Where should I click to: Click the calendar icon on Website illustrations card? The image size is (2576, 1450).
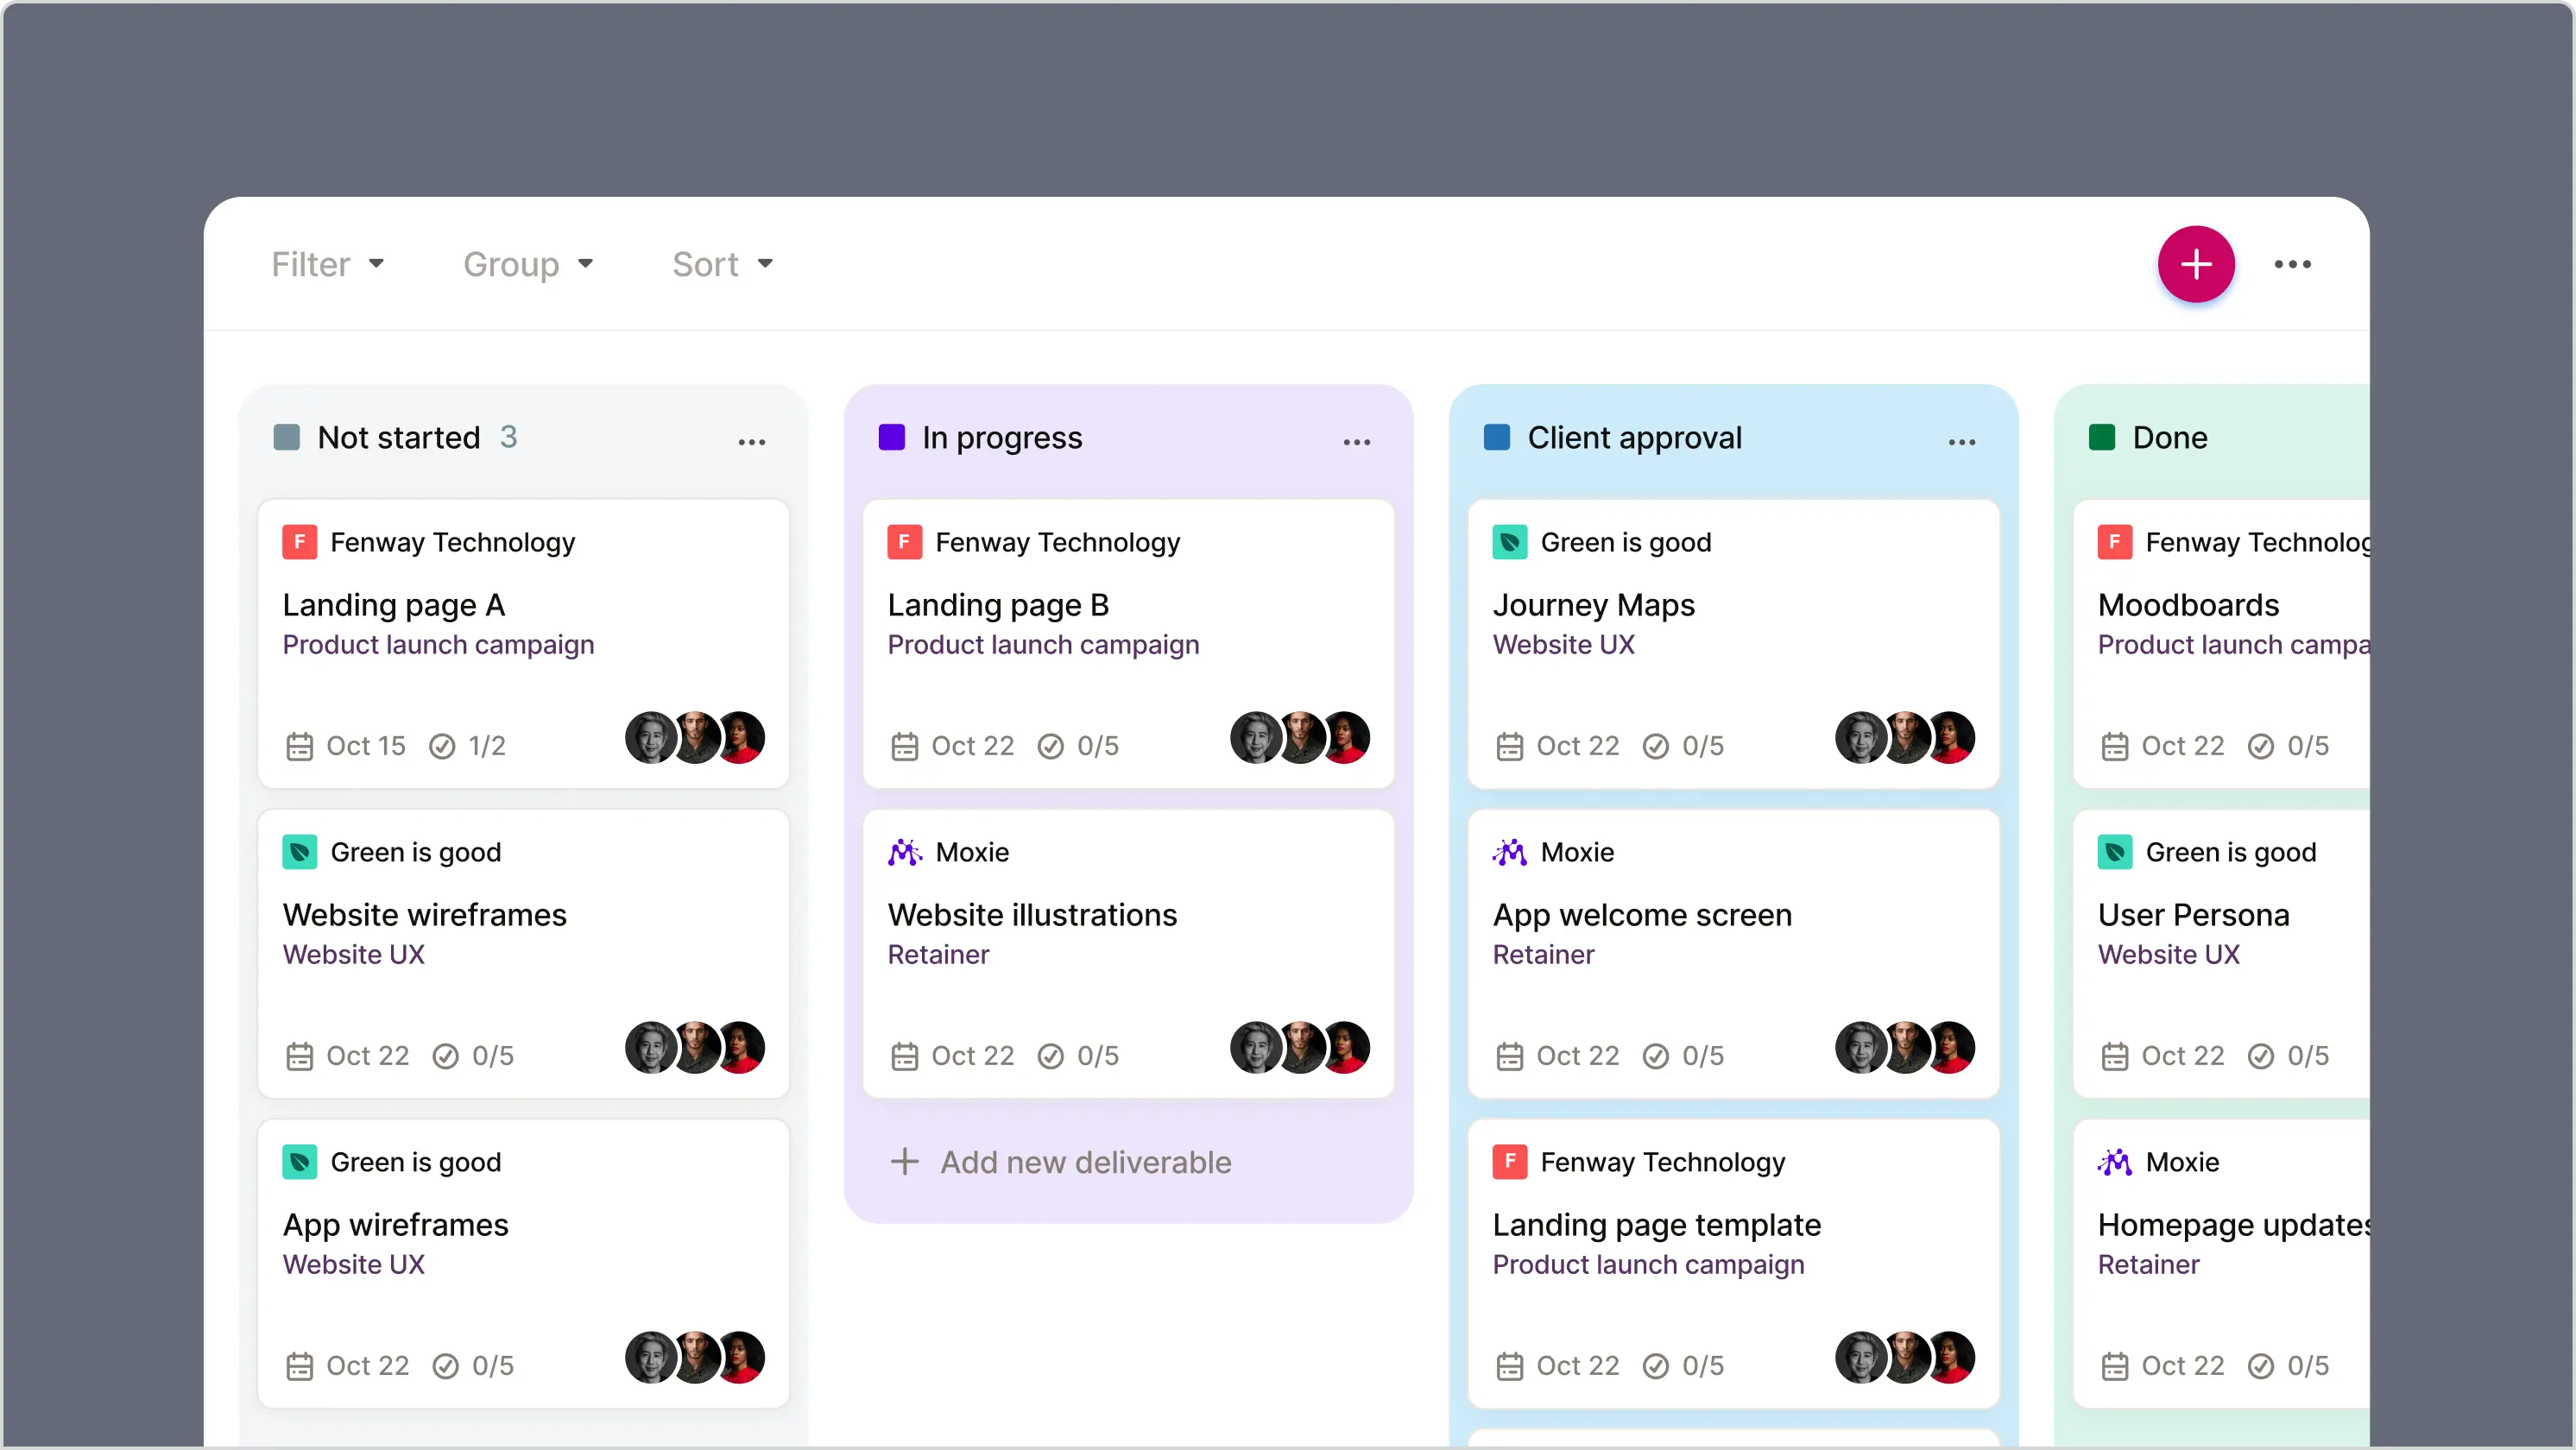904,1056
